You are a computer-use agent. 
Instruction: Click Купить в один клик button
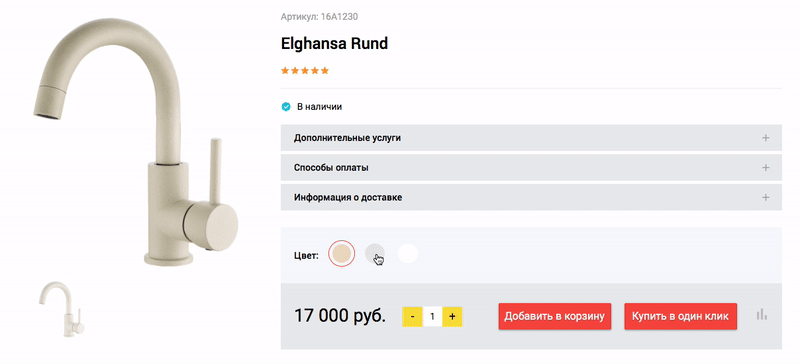pyautogui.click(x=681, y=317)
